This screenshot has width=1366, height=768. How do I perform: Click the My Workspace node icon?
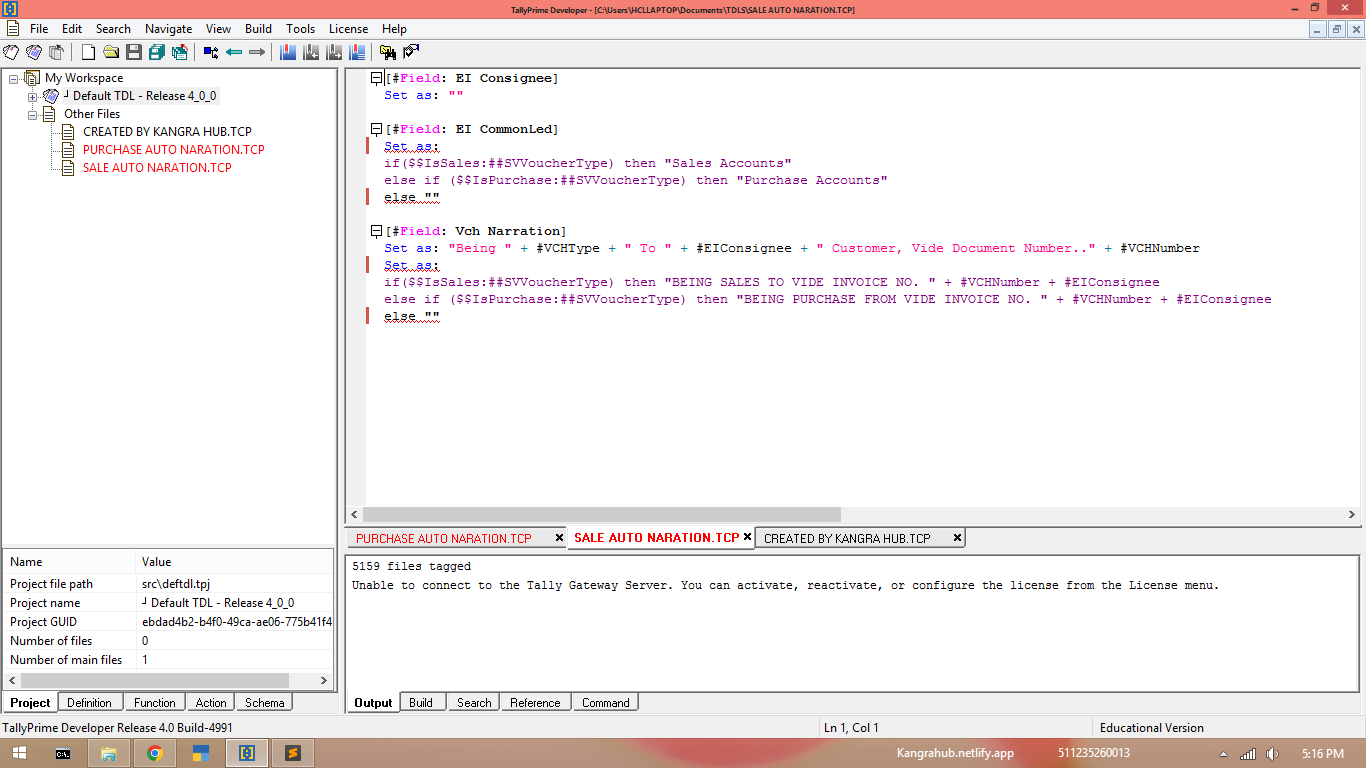point(32,78)
